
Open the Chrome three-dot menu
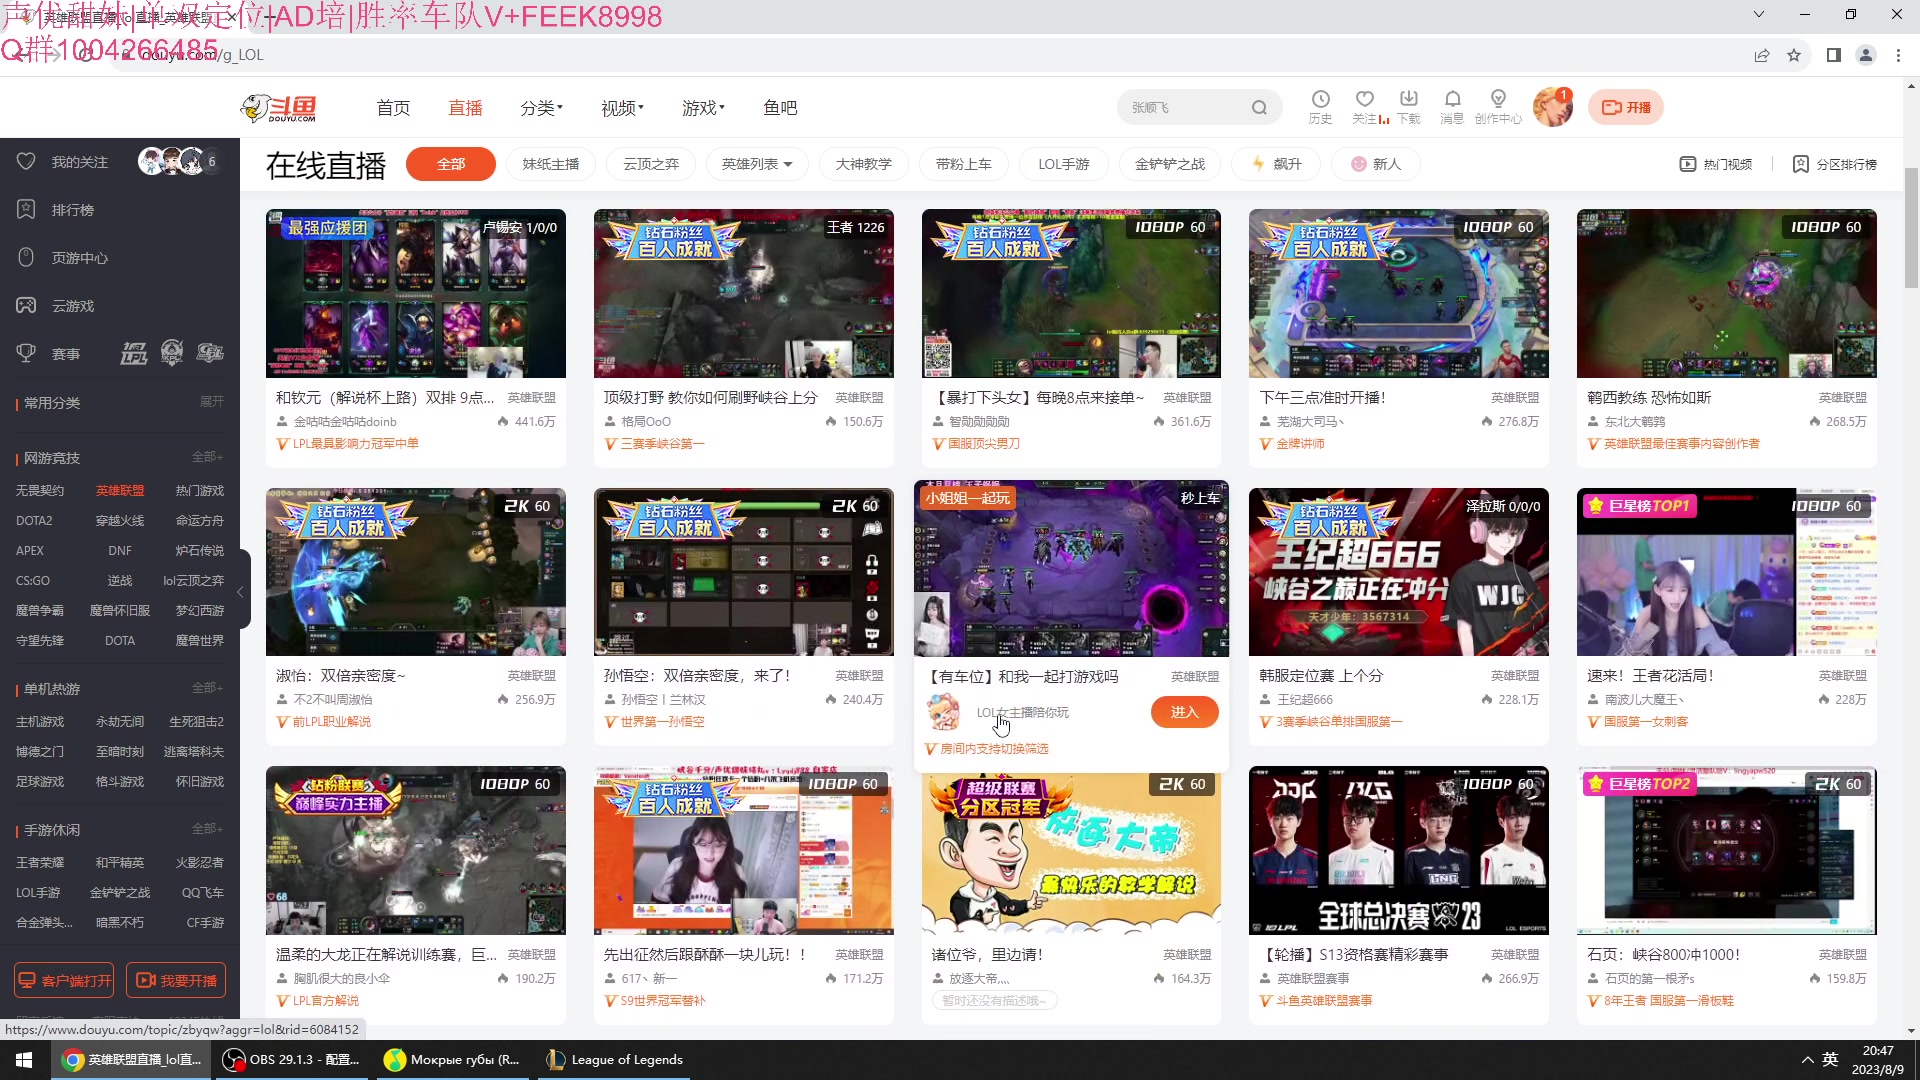1898,55
